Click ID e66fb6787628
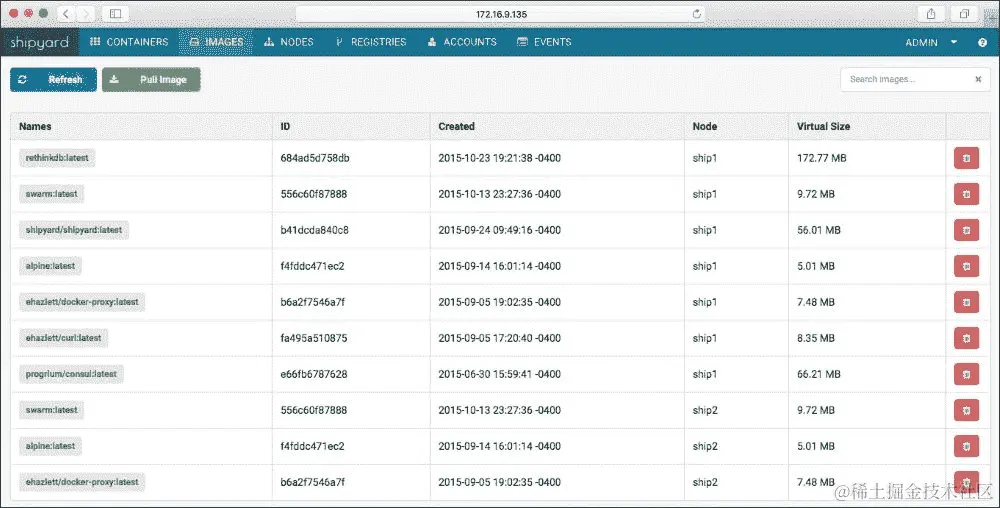 point(314,374)
